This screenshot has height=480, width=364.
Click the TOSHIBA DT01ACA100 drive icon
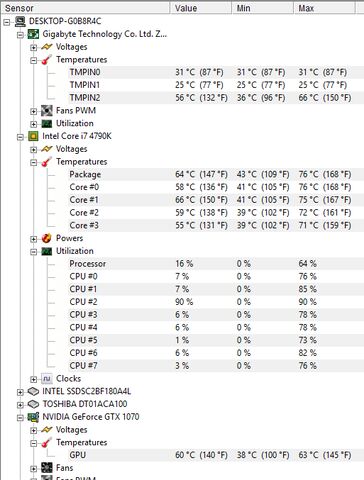tap(33, 404)
